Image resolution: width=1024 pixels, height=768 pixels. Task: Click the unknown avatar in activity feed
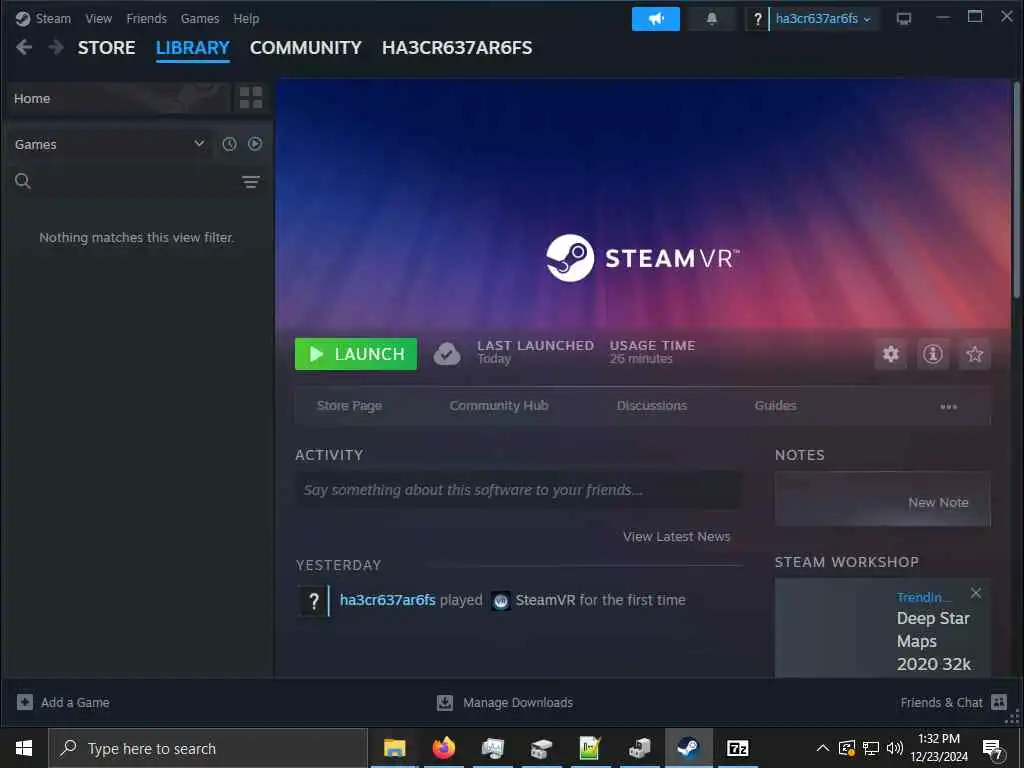coord(314,601)
